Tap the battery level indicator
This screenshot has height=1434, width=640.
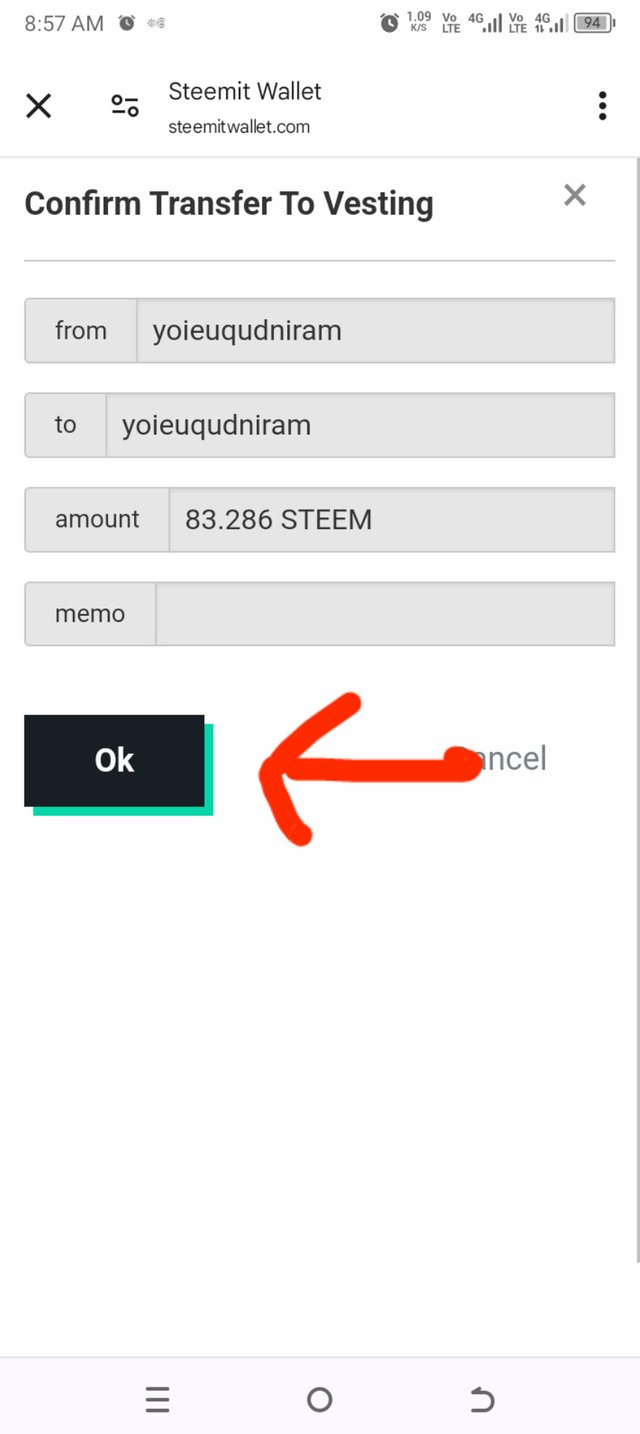coord(592,23)
